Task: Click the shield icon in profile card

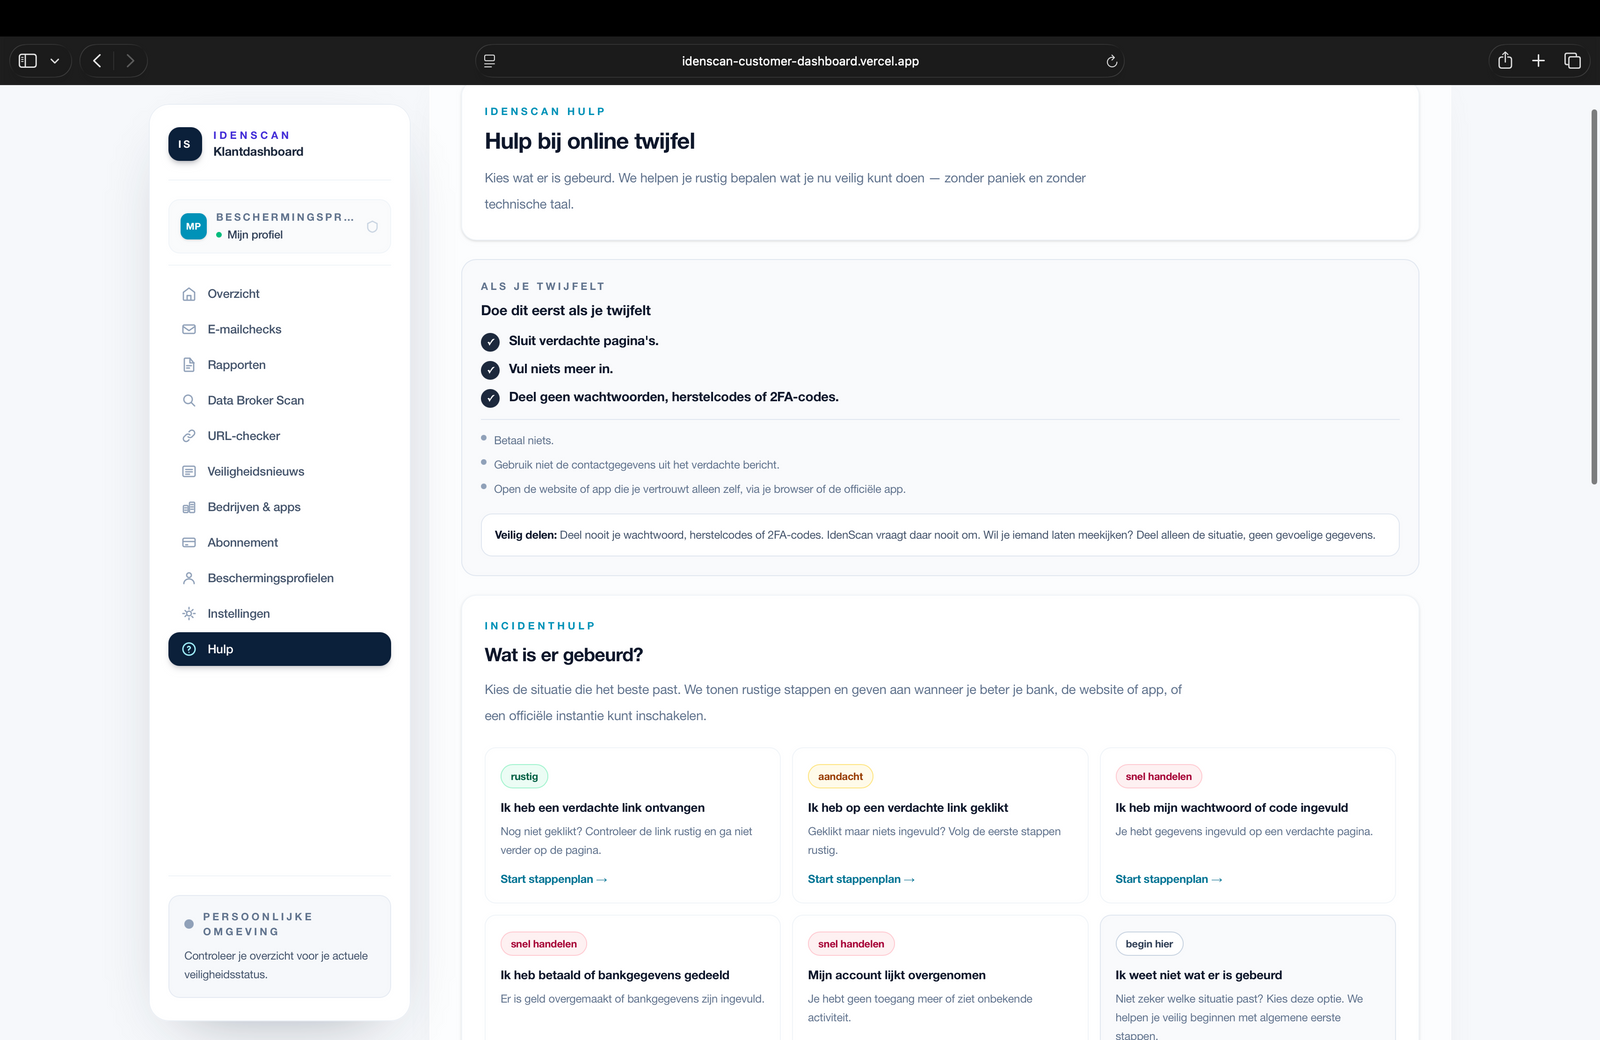Action: pyautogui.click(x=372, y=227)
